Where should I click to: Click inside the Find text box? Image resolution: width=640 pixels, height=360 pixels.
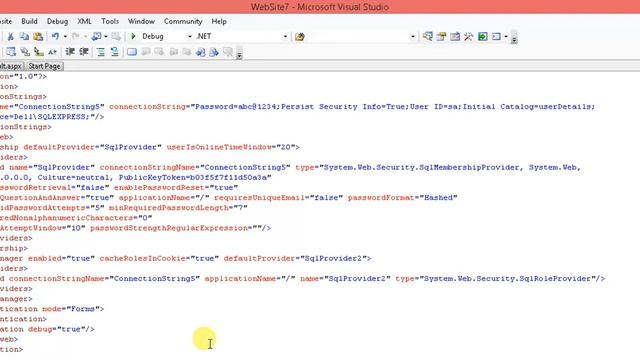tap(357, 37)
